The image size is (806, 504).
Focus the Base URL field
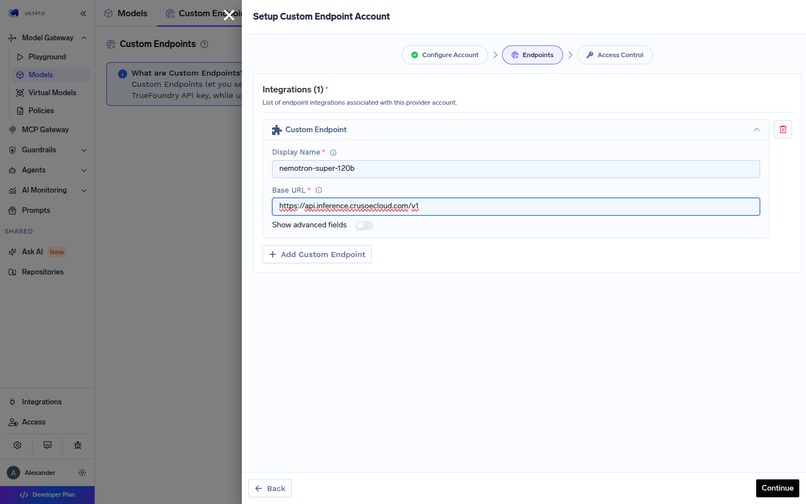click(516, 206)
